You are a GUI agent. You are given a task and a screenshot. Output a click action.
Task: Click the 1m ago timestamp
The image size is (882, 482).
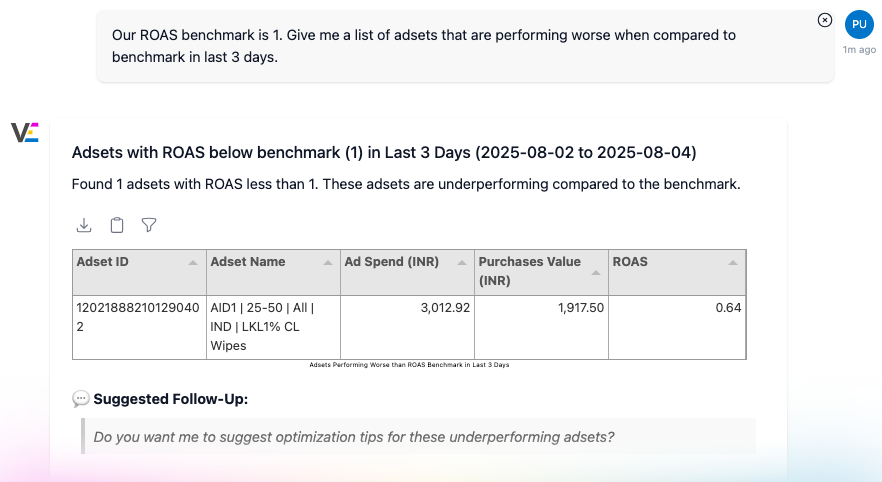click(859, 49)
